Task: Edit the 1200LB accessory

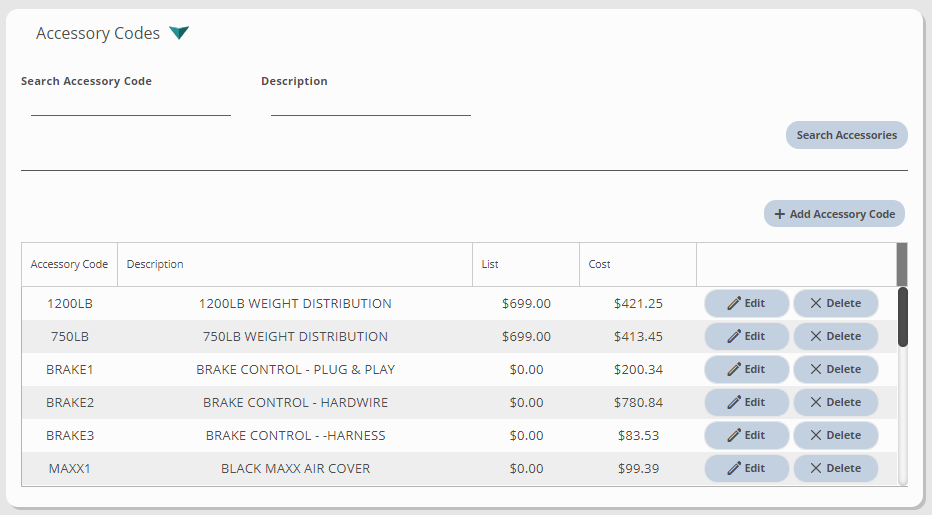Action: (x=747, y=303)
